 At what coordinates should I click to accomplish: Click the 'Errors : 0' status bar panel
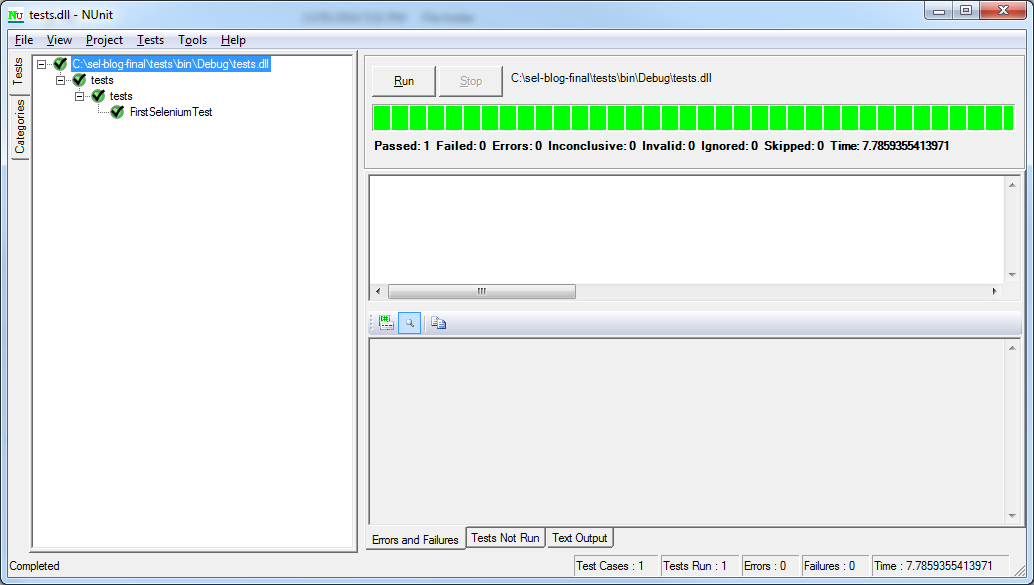point(770,566)
